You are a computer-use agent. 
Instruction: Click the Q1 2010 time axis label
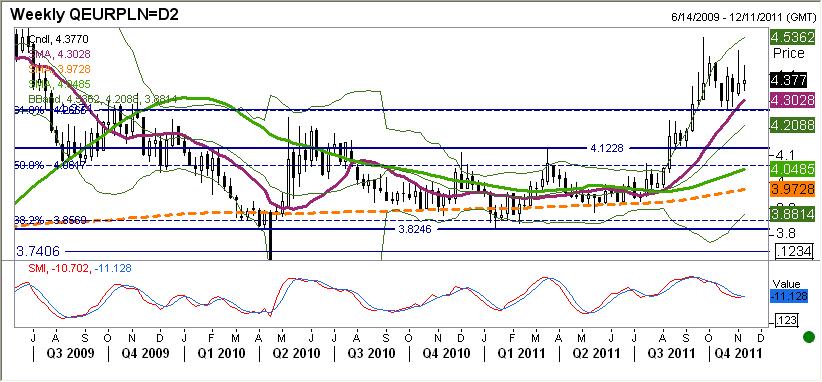pyautogui.click(x=221, y=354)
